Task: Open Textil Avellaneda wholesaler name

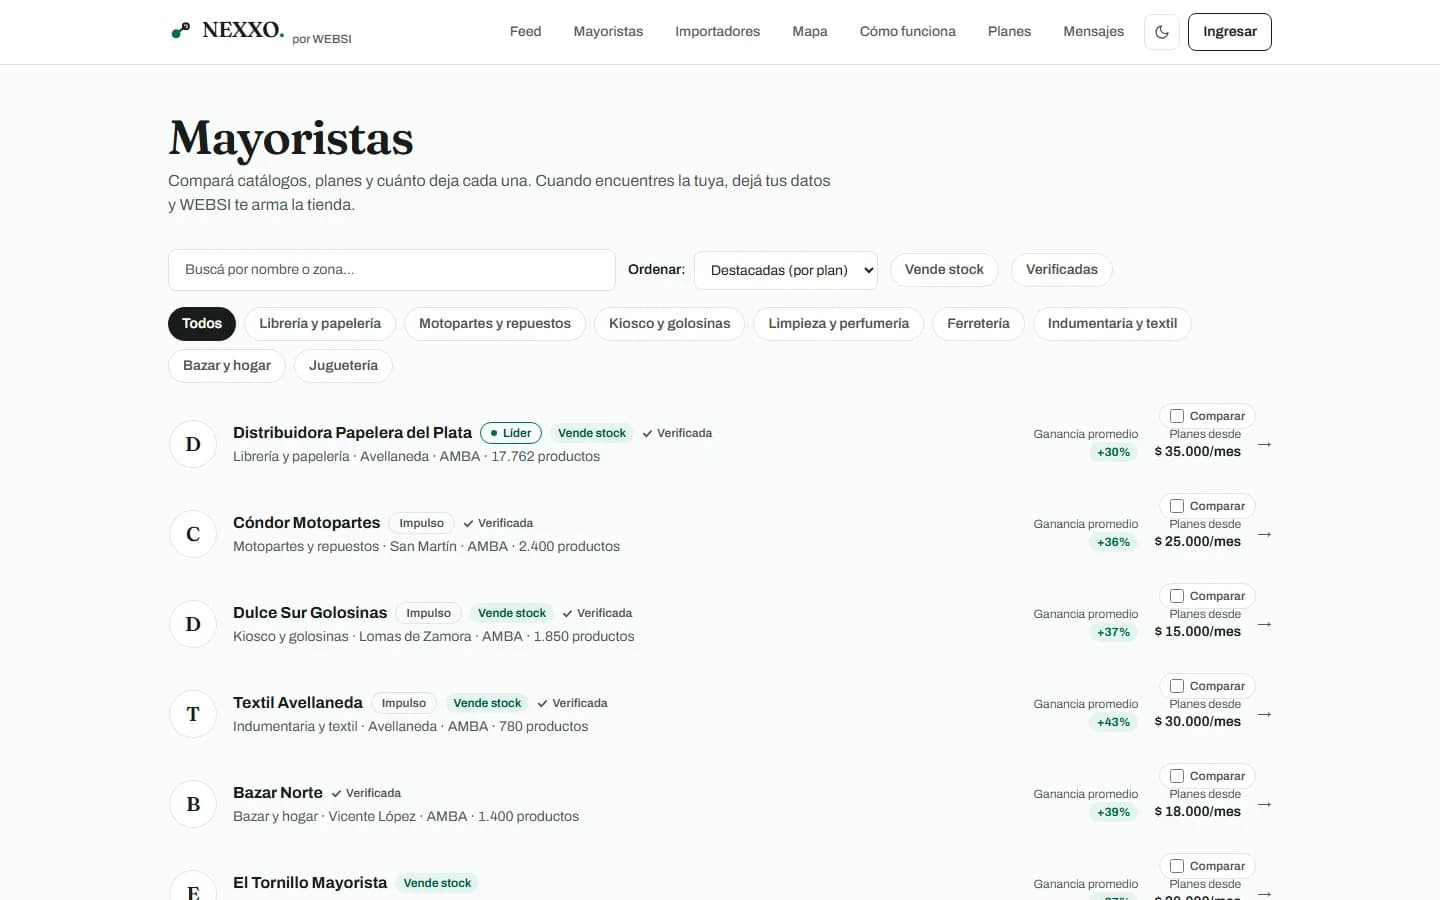Action: pyautogui.click(x=298, y=703)
